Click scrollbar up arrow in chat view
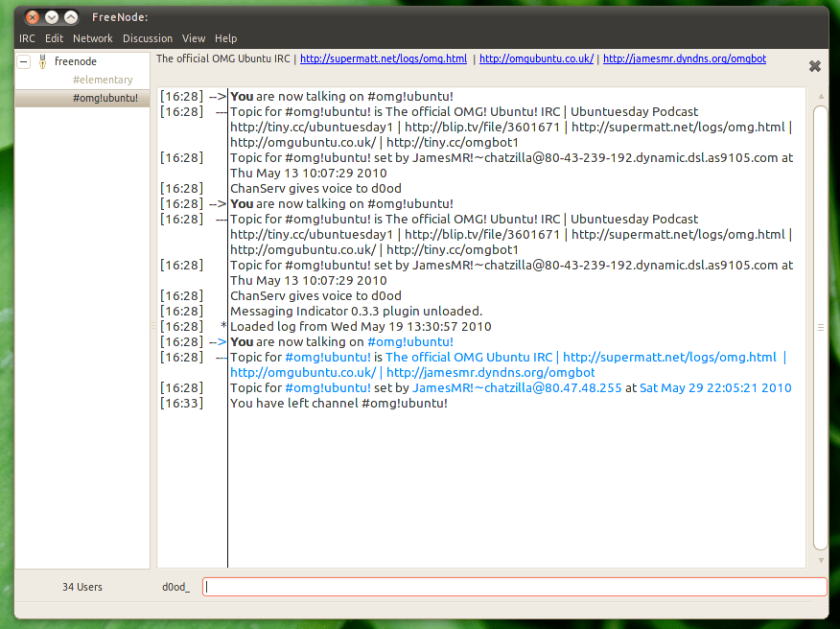This screenshot has width=840, height=629. [x=821, y=96]
